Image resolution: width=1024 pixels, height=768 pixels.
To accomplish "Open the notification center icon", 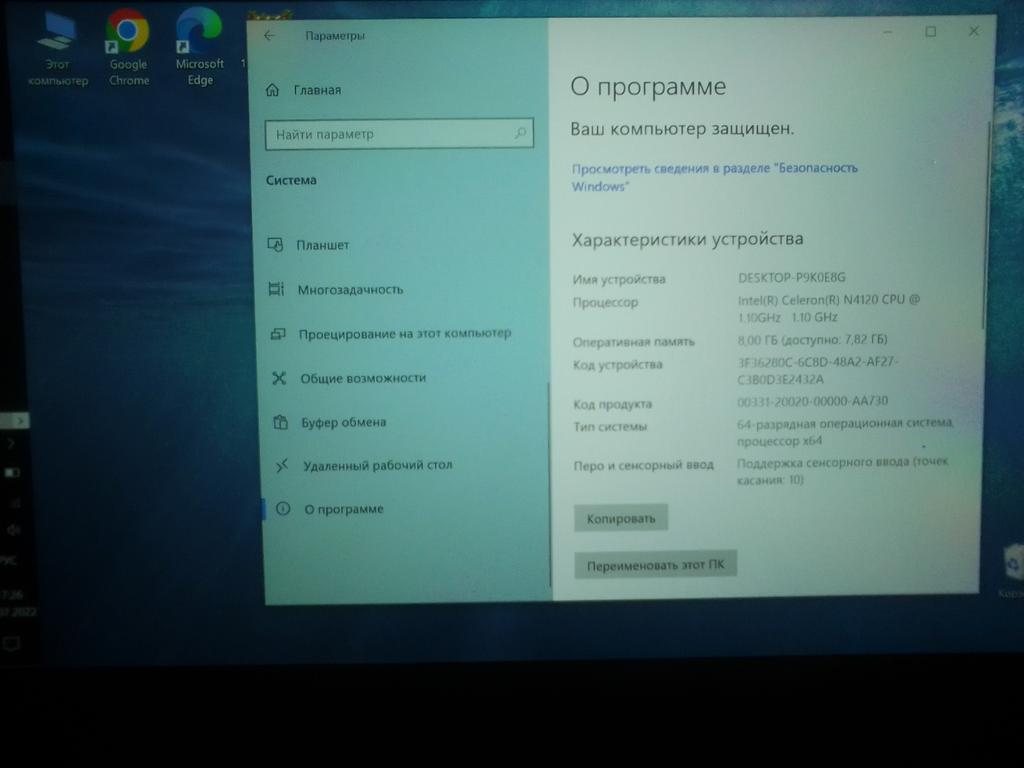I will pos(12,642).
